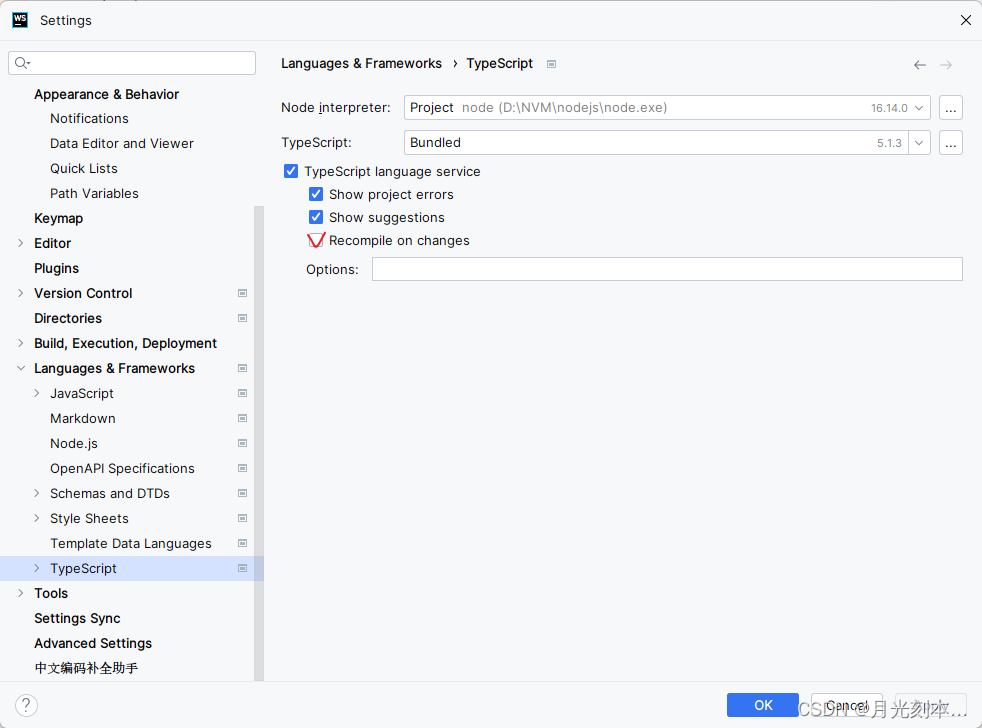Open the help question mark button
Image resolution: width=982 pixels, height=728 pixels.
[x=26, y=705]
